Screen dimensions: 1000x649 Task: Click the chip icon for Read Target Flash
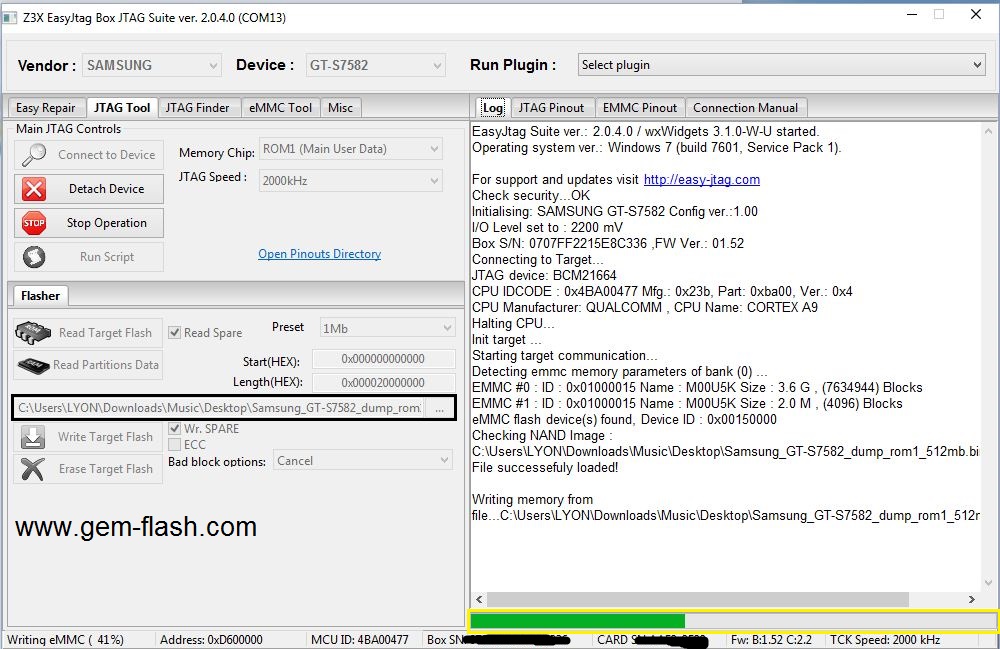(33, 333)
